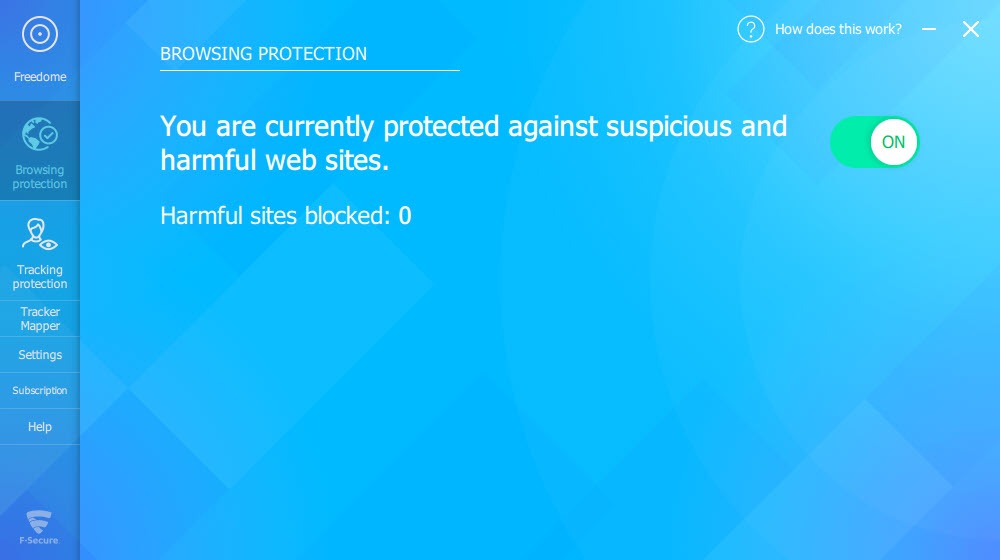The width and height of the screenshot is (1000, 560).
Task: Open the Subscription page
Action: (40, 390)
